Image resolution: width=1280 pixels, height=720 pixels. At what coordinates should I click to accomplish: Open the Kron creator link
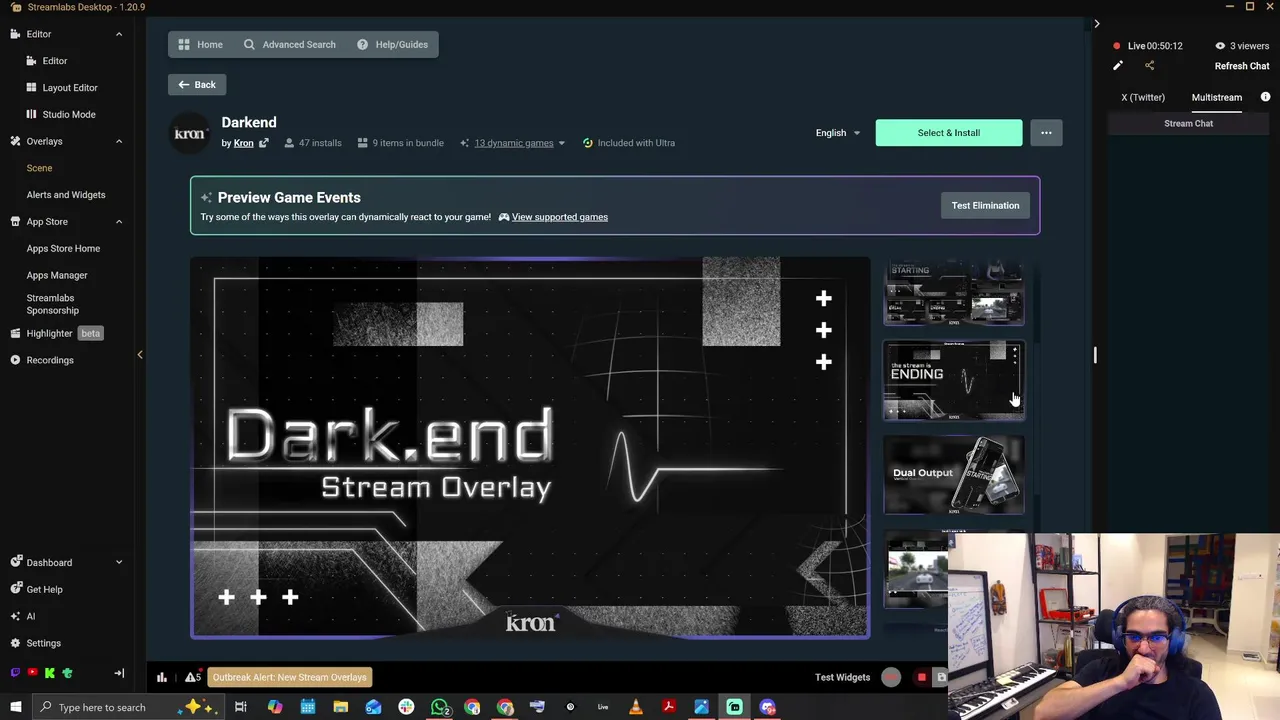pyautogui.click(x=243, y=143)
